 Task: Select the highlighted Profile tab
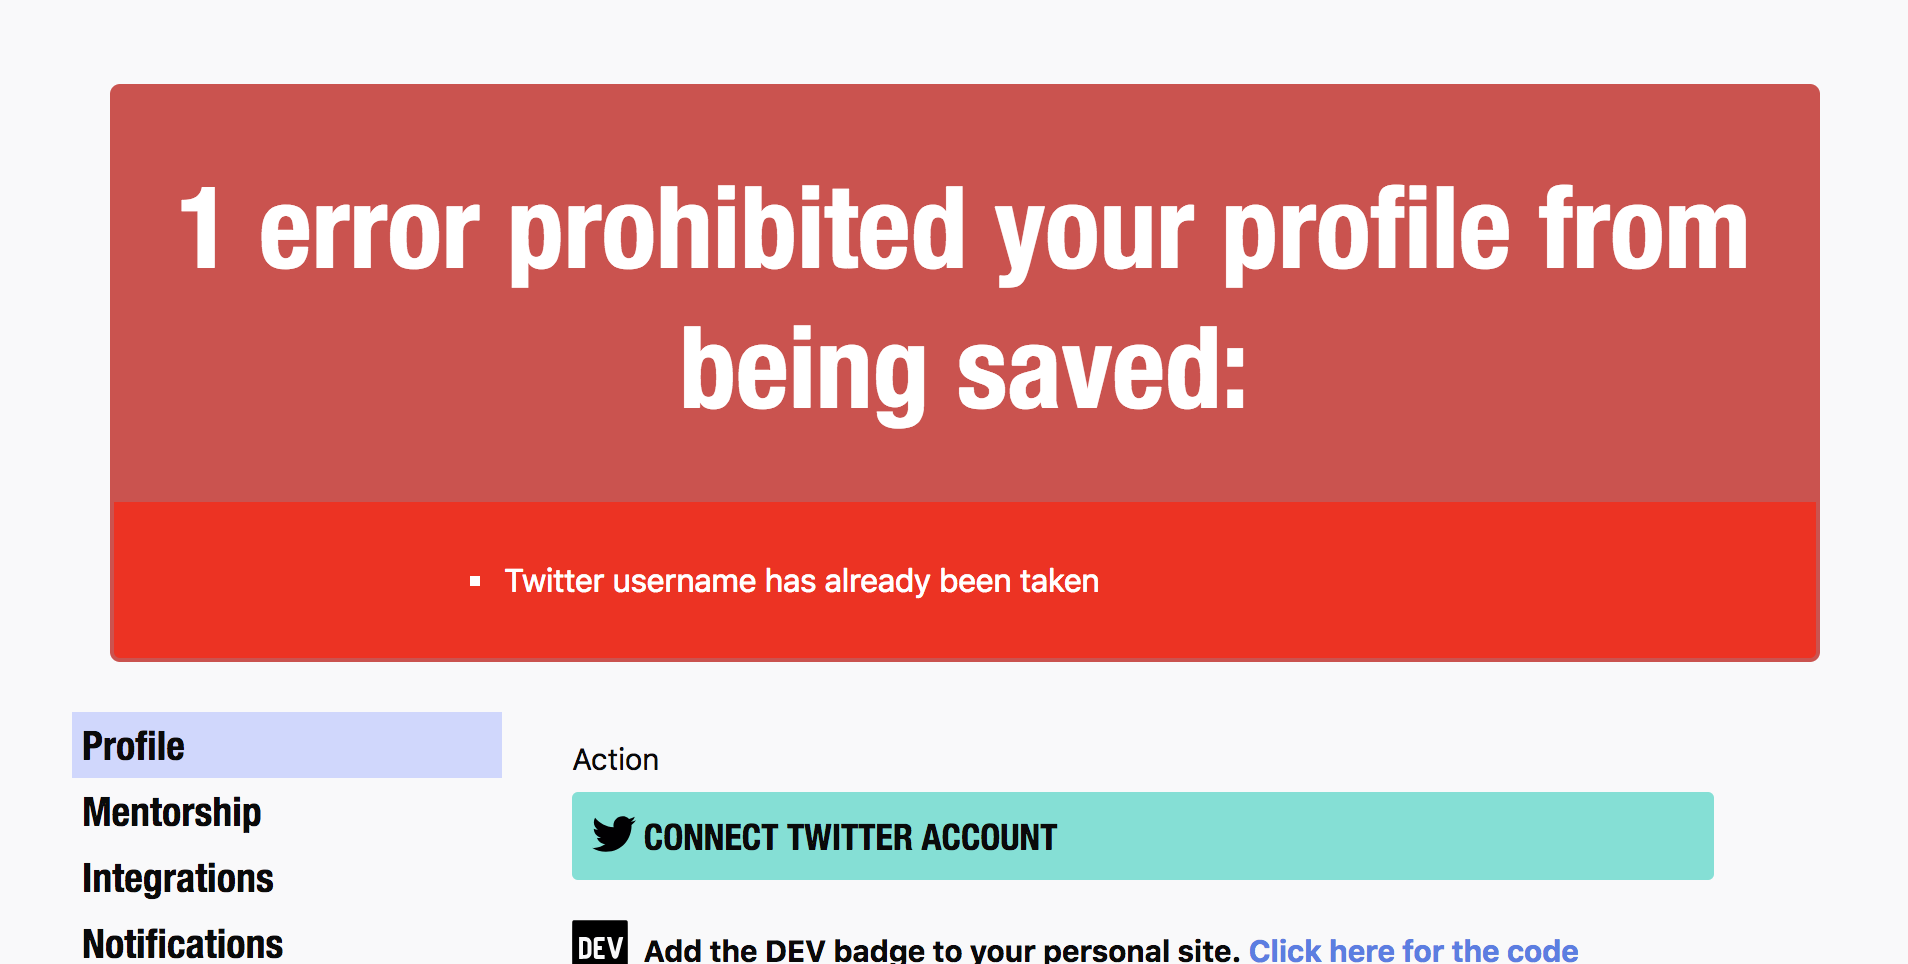(133, 745)
